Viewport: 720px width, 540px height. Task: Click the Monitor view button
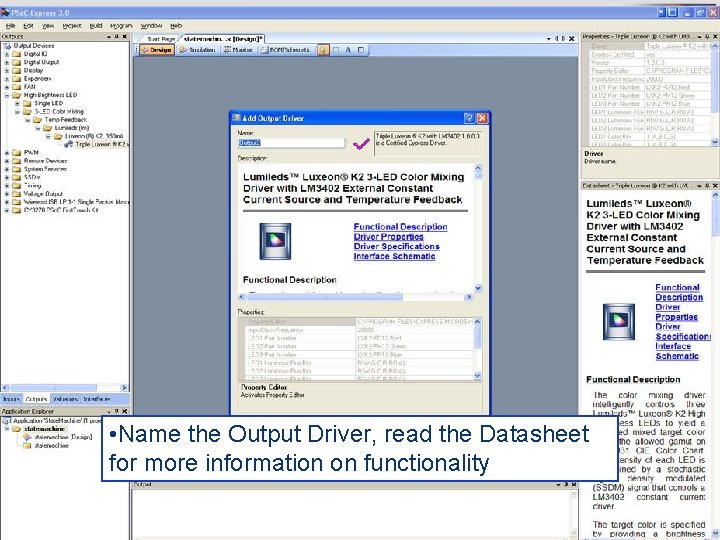[238, 50]
